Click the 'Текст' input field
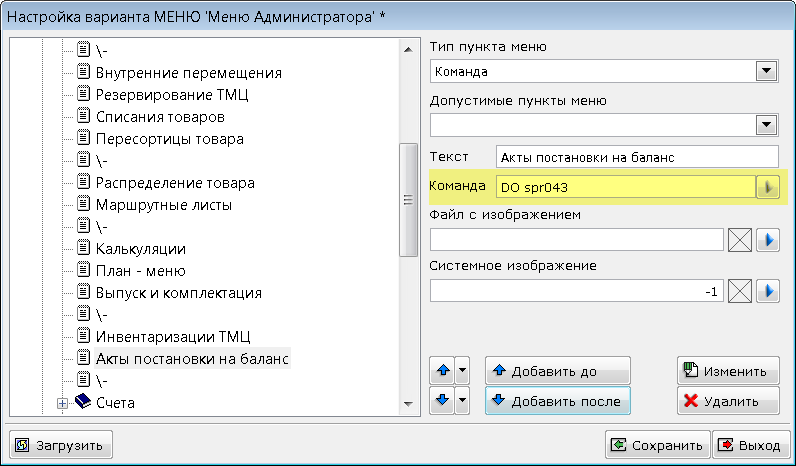Image resolution: width=796 pixels, height=466 pixels. click(x=637, y=157)
